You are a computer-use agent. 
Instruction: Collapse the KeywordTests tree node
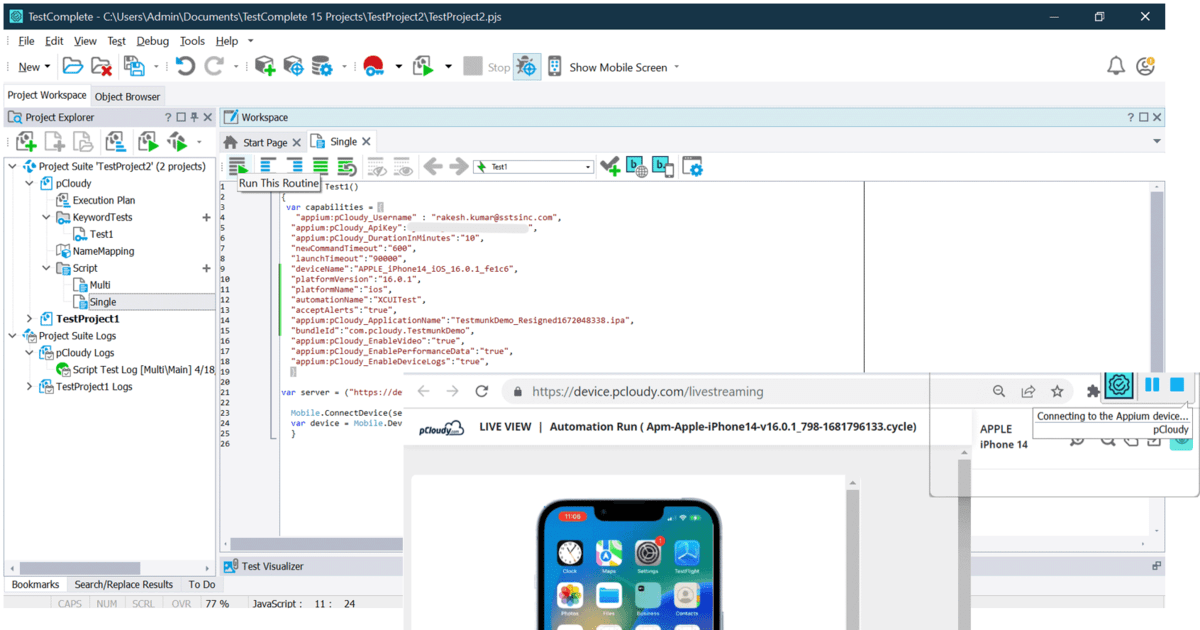tap(47, 217)
